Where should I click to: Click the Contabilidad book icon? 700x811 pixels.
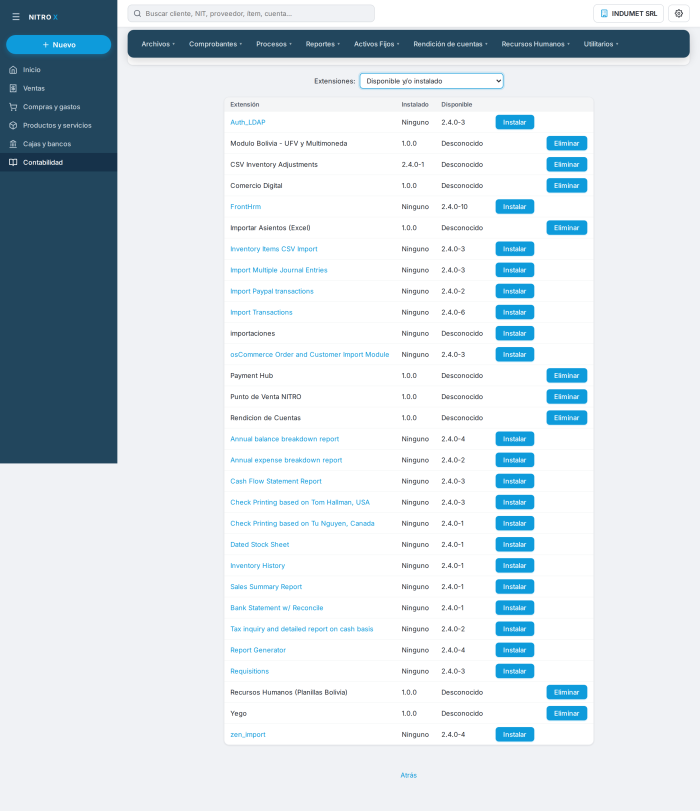(x=13, y=162)
